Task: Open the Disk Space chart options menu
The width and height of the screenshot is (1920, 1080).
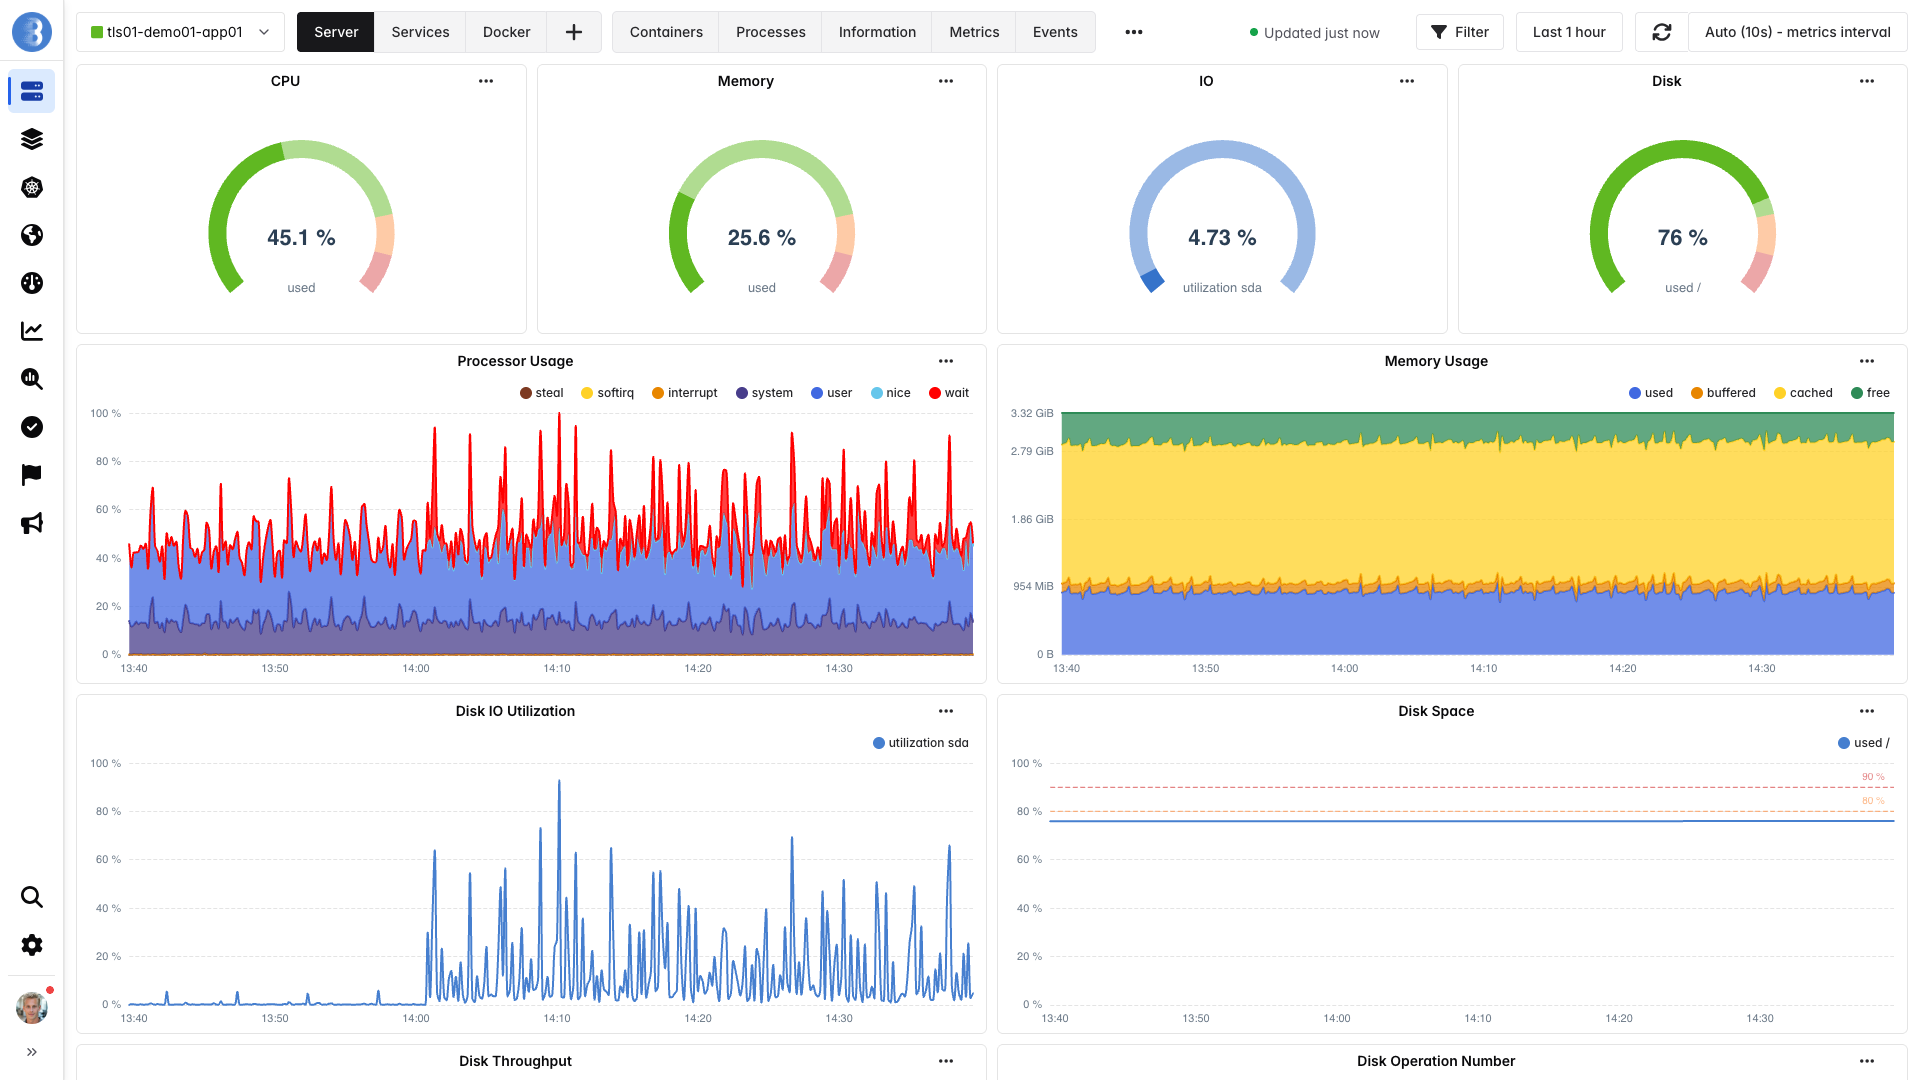Action: coord(1867,711)
